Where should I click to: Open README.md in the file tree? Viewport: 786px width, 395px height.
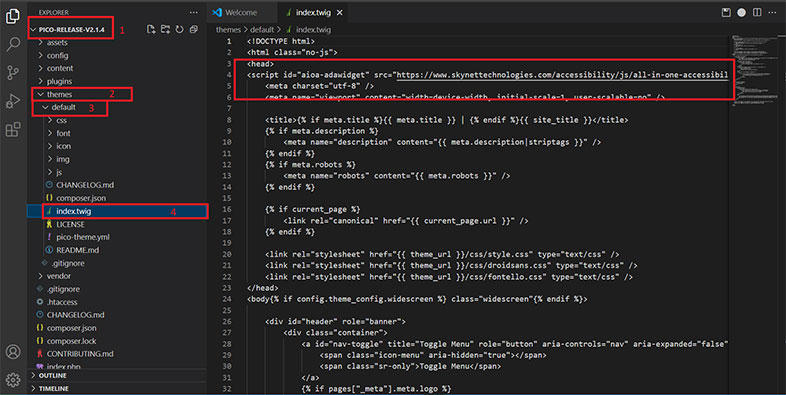point(77,250)
